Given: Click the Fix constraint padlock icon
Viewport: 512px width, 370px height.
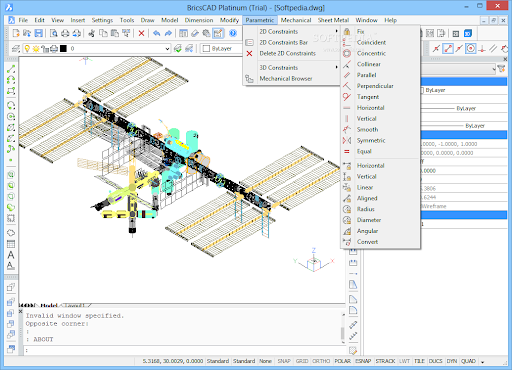Looking at the screenshot, I should (x=347, y=32).
